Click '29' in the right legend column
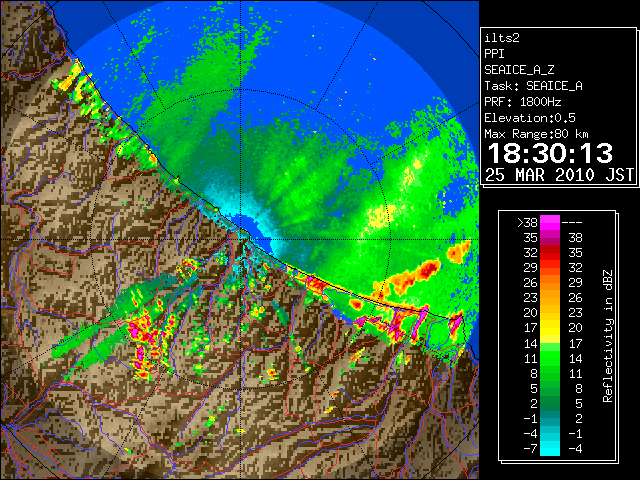 pos(576,283)
